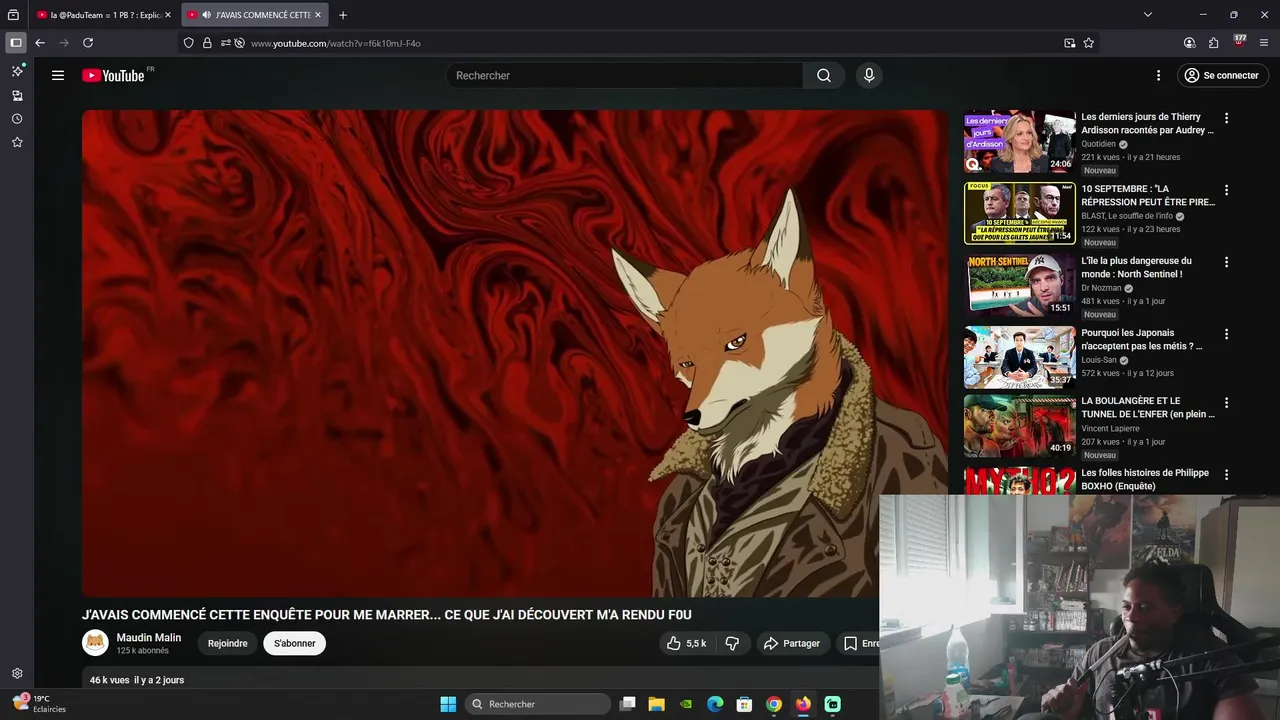1280x720 pixels.
Task: Open the uBlock extension icon showing 177
Action: click(x=1239, y=42)
